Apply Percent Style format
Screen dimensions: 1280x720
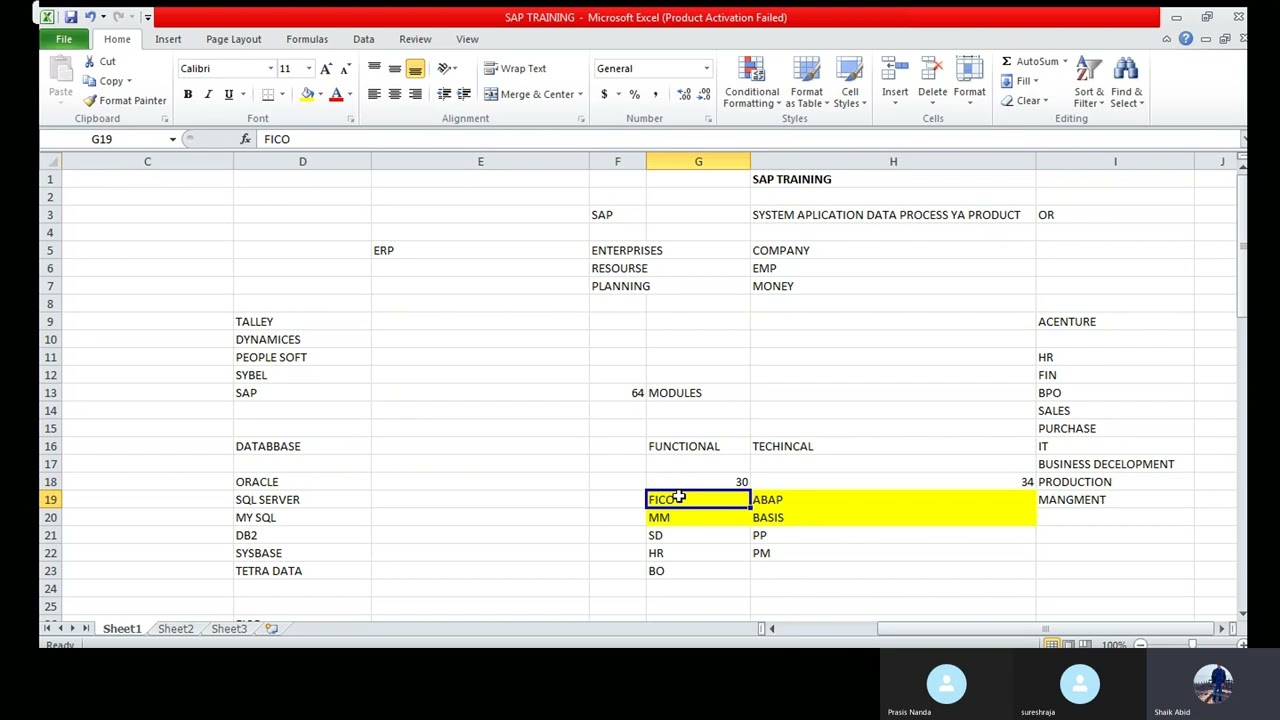(x=634, y=94)
